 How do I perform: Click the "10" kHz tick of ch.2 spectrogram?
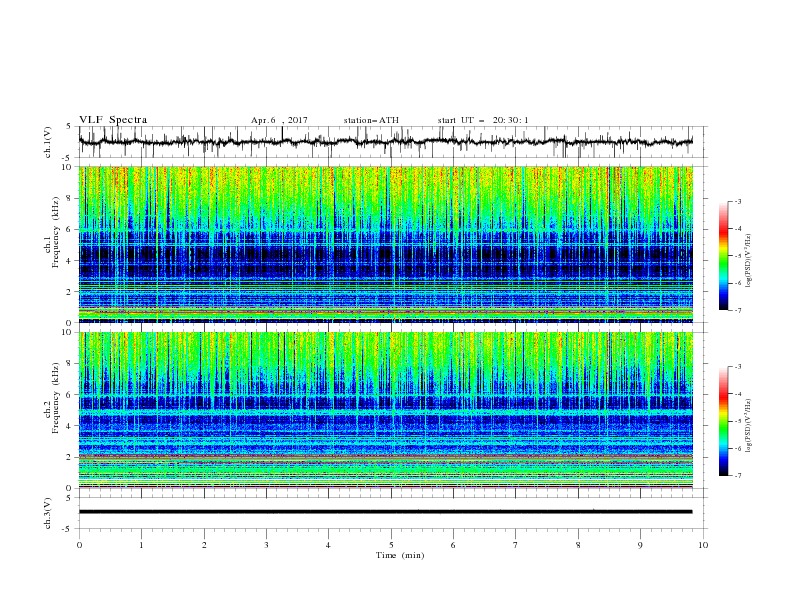point(67,332)
